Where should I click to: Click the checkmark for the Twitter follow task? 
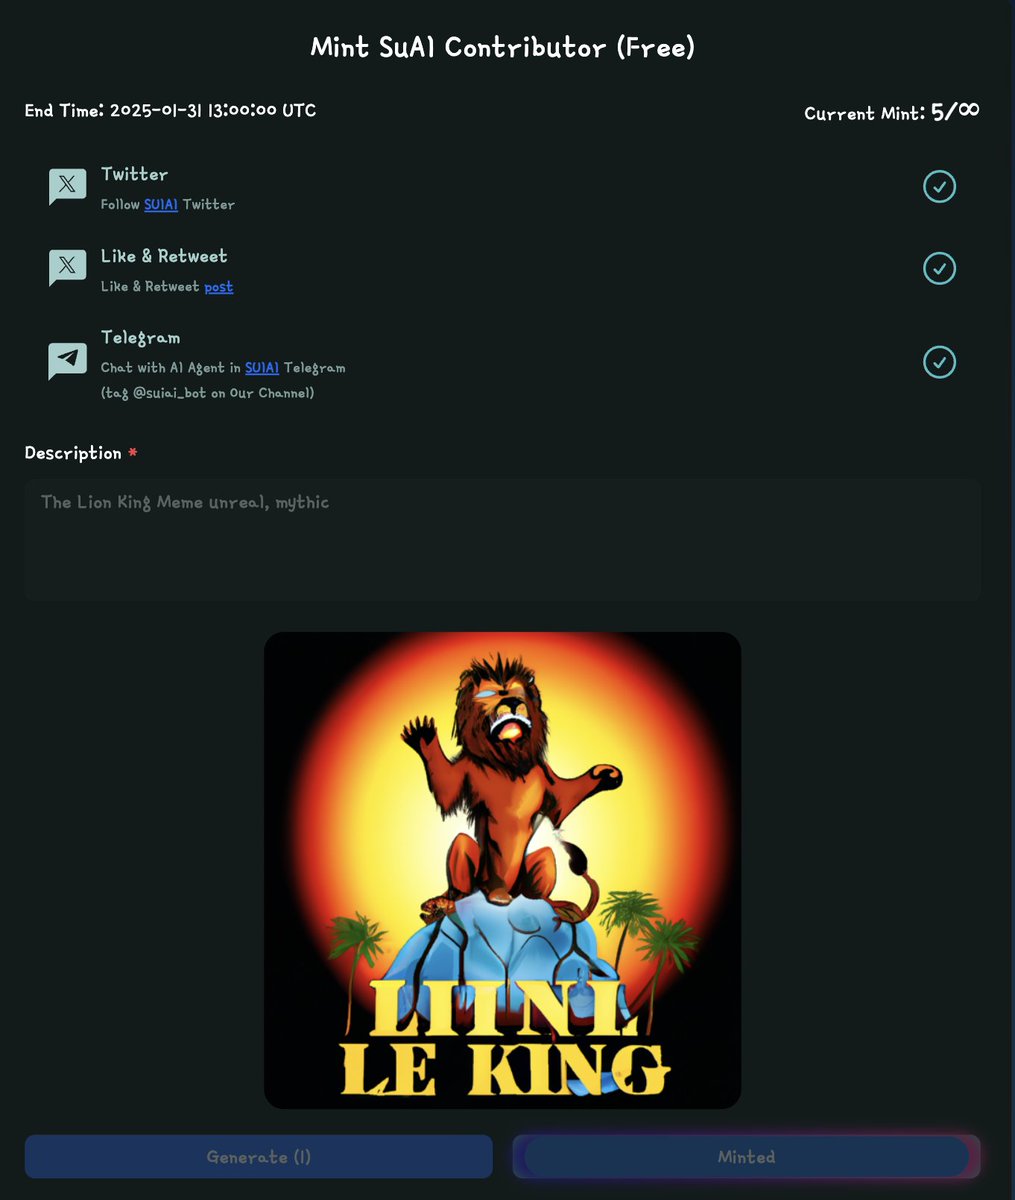coord(939,186)
